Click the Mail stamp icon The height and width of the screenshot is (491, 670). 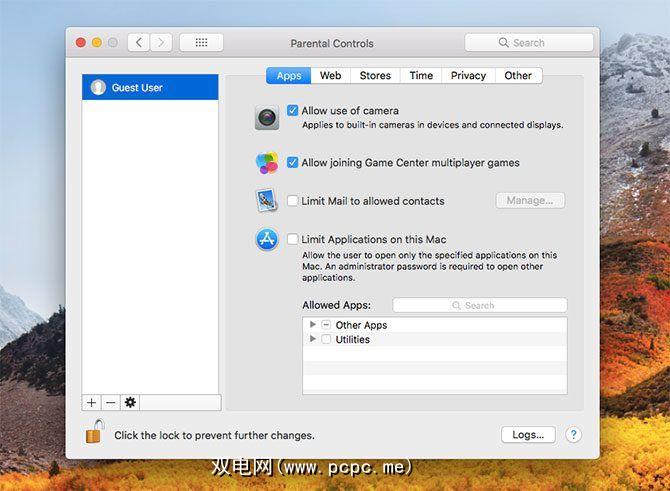[267, 200]
